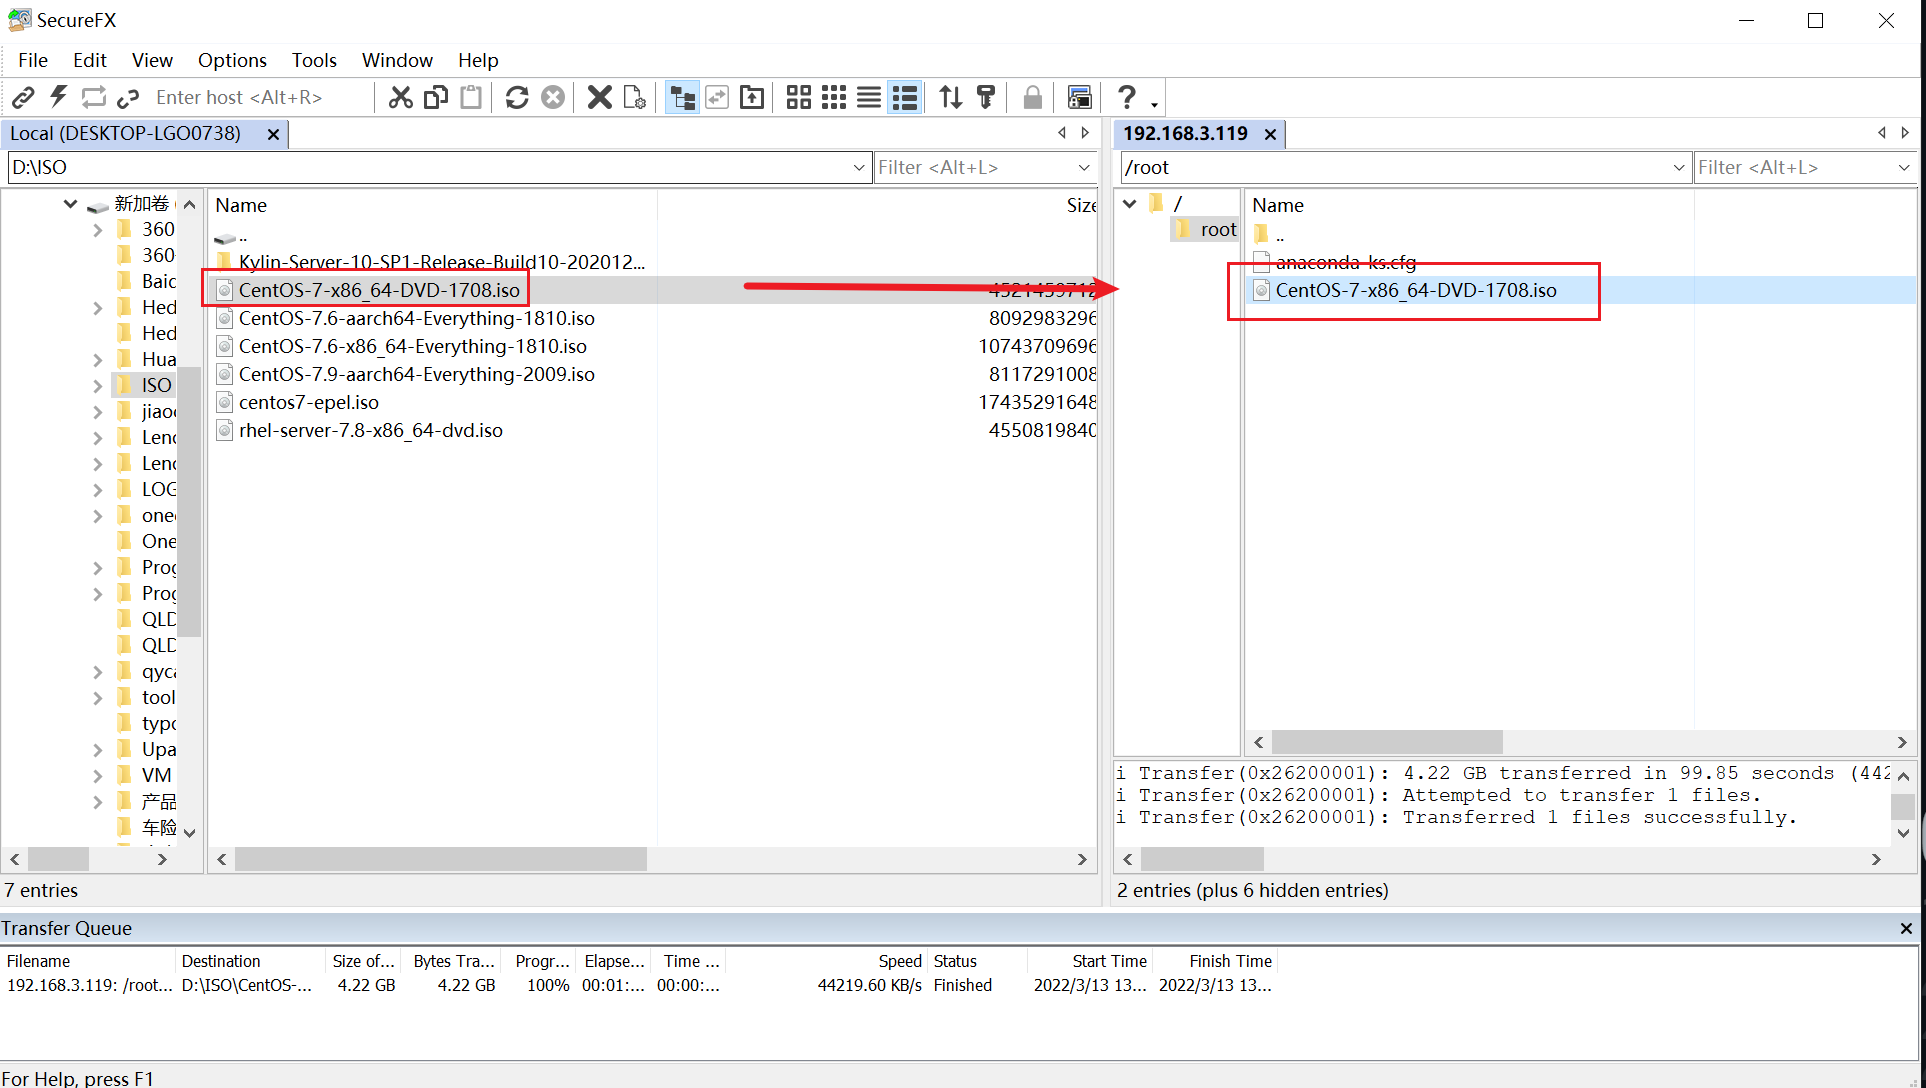This screenshot has width=1926, height=1088.
Task: Open the /root path dropdown
Action: 1679,167
